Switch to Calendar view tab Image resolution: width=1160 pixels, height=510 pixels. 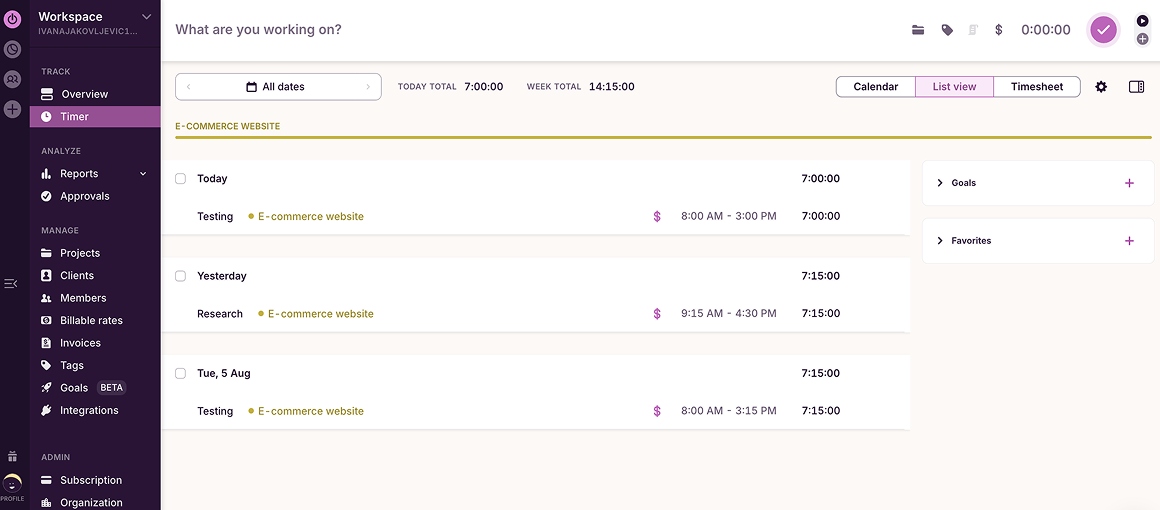[x=875, y=87]
